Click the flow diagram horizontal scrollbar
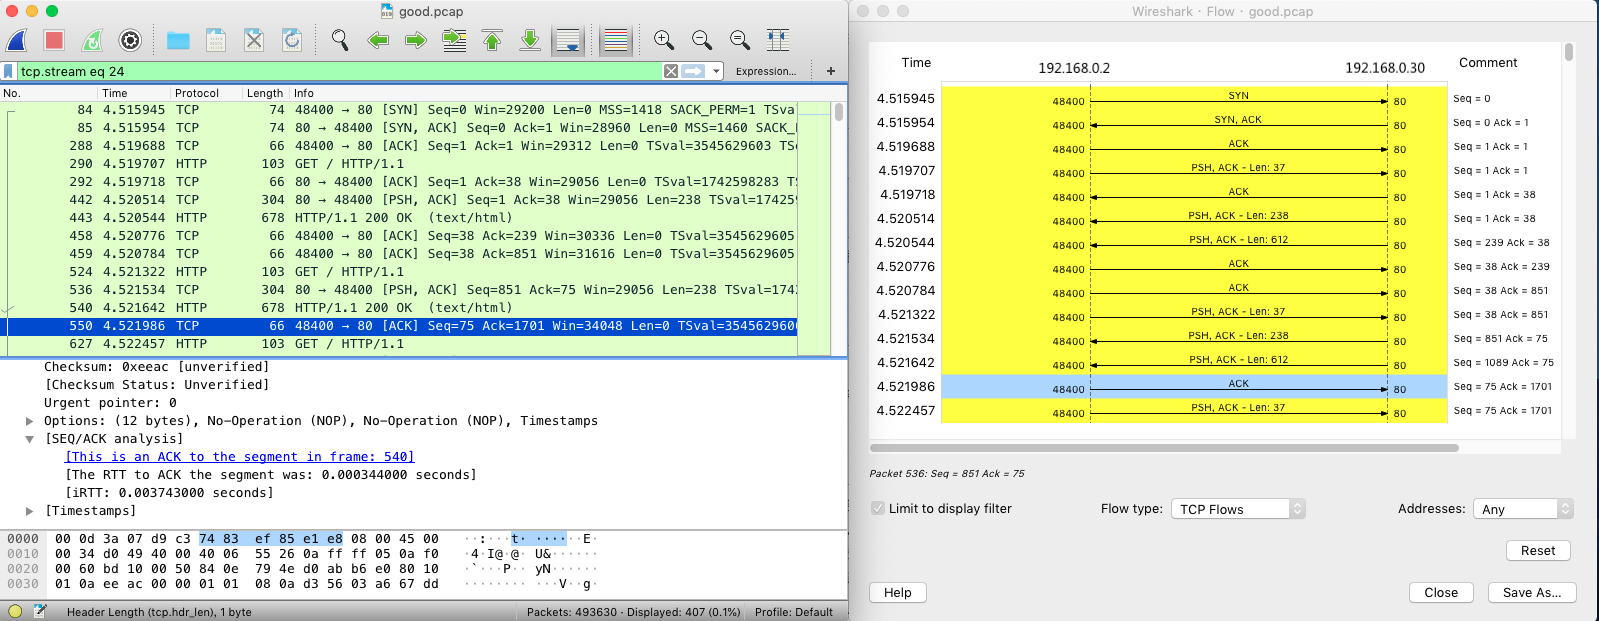Image resolution: width=1599 pixels, height=621 pixels. pyautogui.click(x=1163, y=448)
